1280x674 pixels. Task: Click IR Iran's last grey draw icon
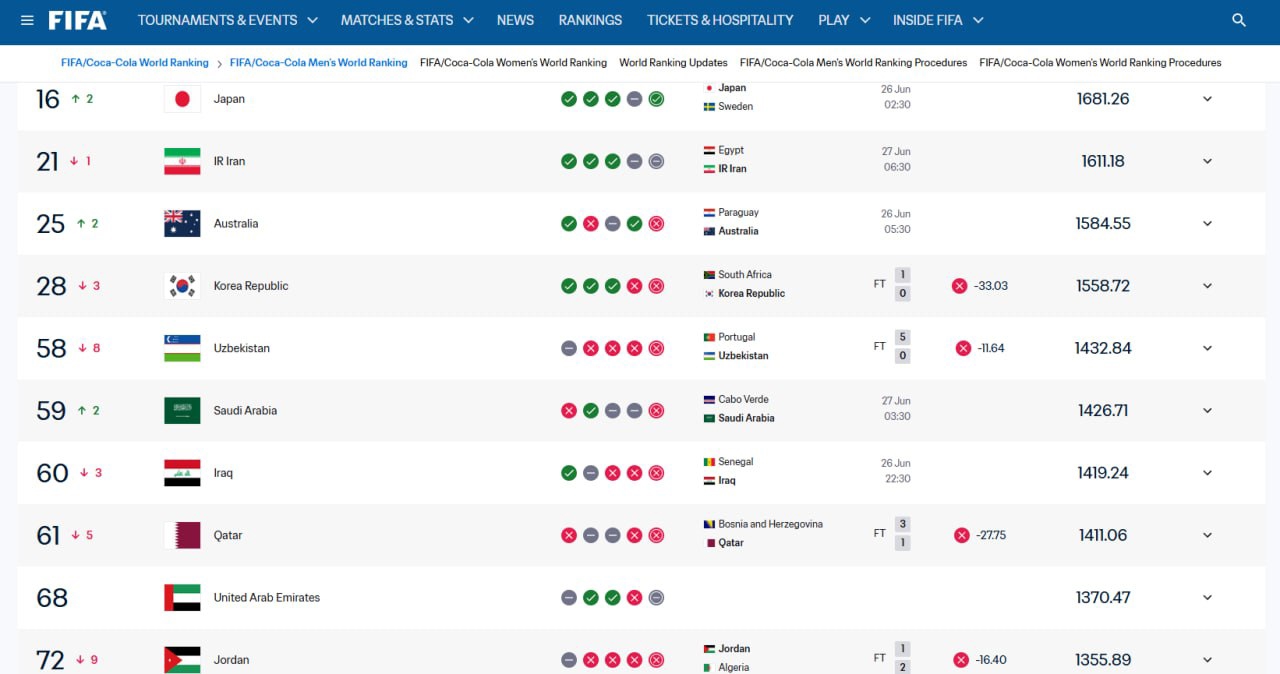(x=656, y=161)
